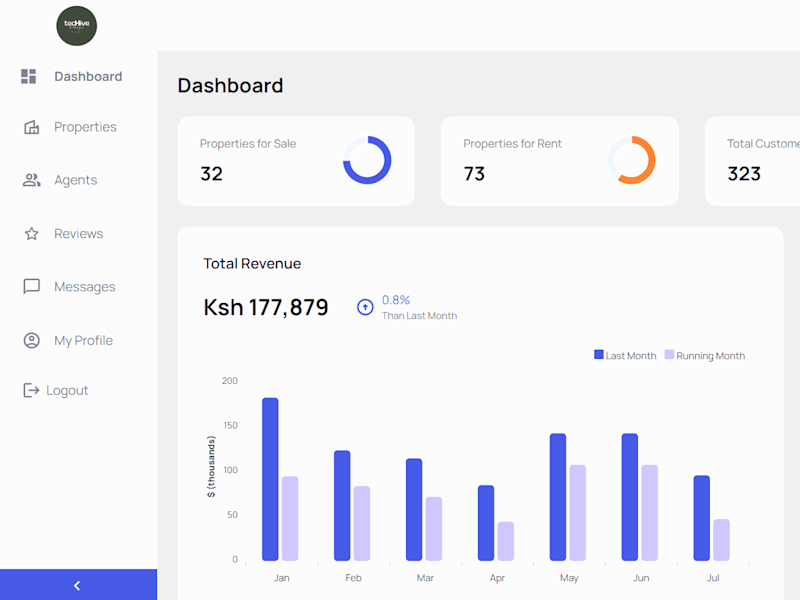
Task: Click the Reviews star icon
Action: click(x=32, y=234)
